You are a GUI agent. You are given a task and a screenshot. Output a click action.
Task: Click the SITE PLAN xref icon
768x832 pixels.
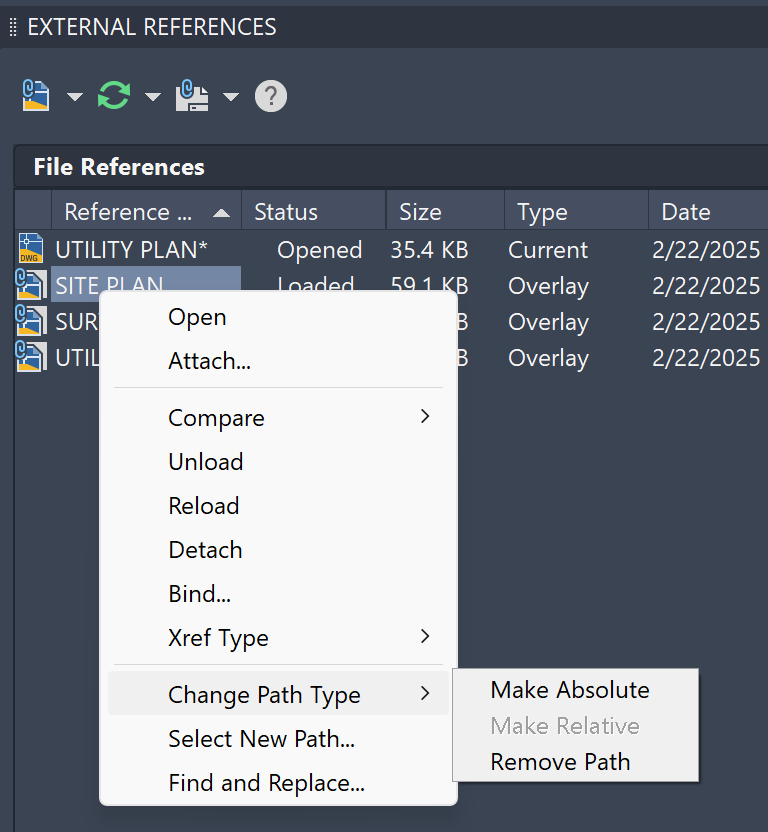(x=31, y=285)
